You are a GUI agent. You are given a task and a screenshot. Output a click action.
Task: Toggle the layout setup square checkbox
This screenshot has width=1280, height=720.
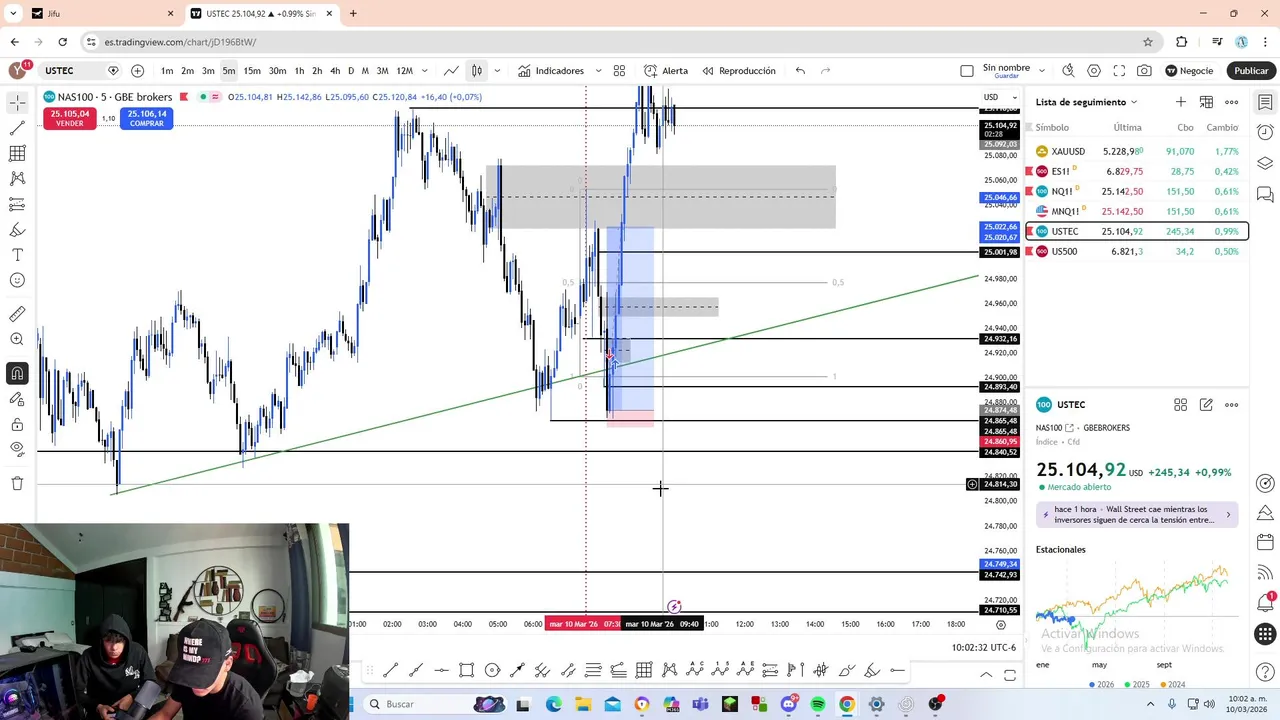tap(967, 71)
